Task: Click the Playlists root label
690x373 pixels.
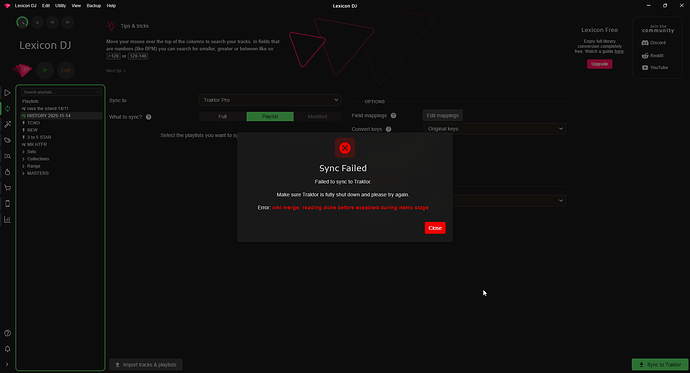Action: (30, 101)
